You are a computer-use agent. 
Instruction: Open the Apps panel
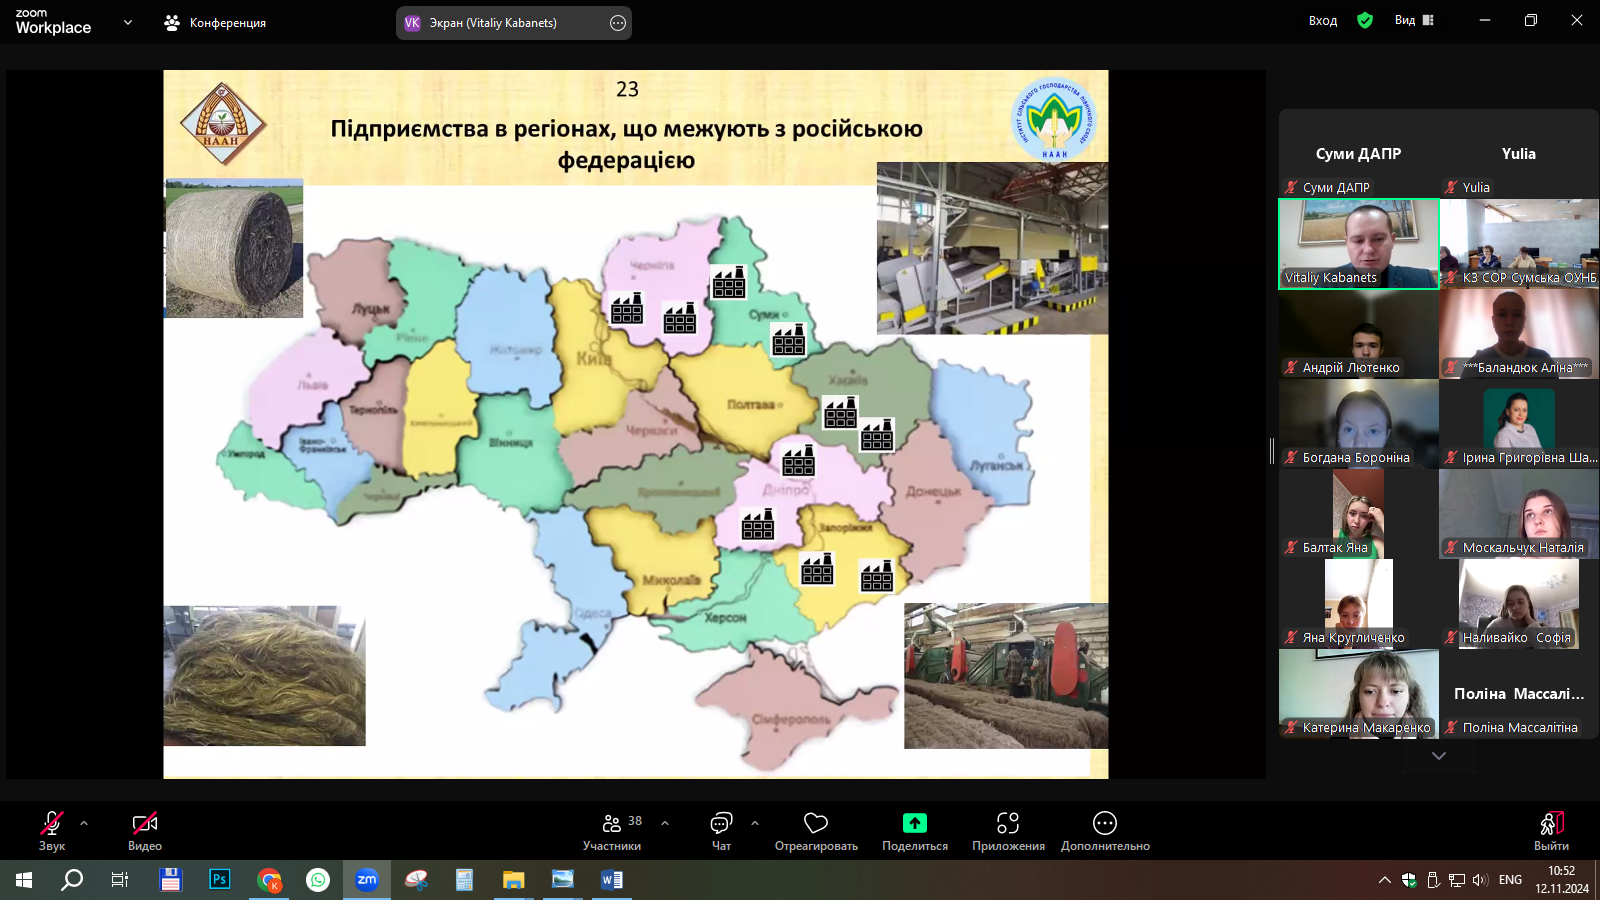point(1008,823)
